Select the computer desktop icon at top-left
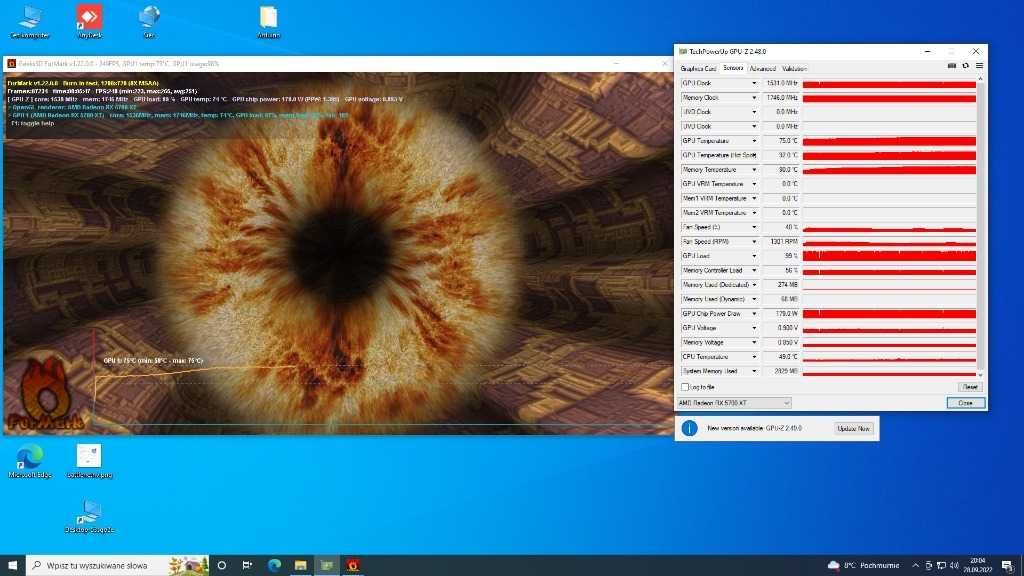The image size is (1024, 576). click(x=30, y=22)
